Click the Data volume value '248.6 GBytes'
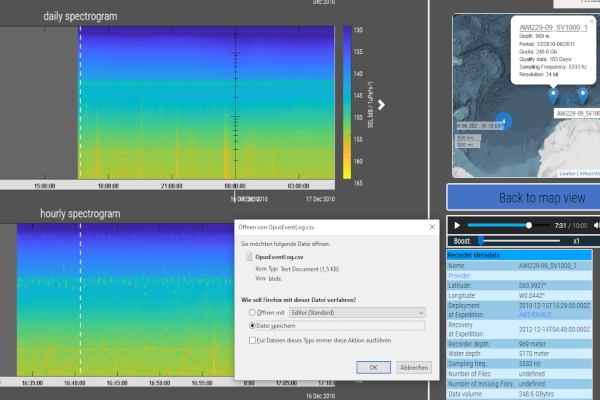Viewport: 600px width, 400px height. (x=536, y=394)
